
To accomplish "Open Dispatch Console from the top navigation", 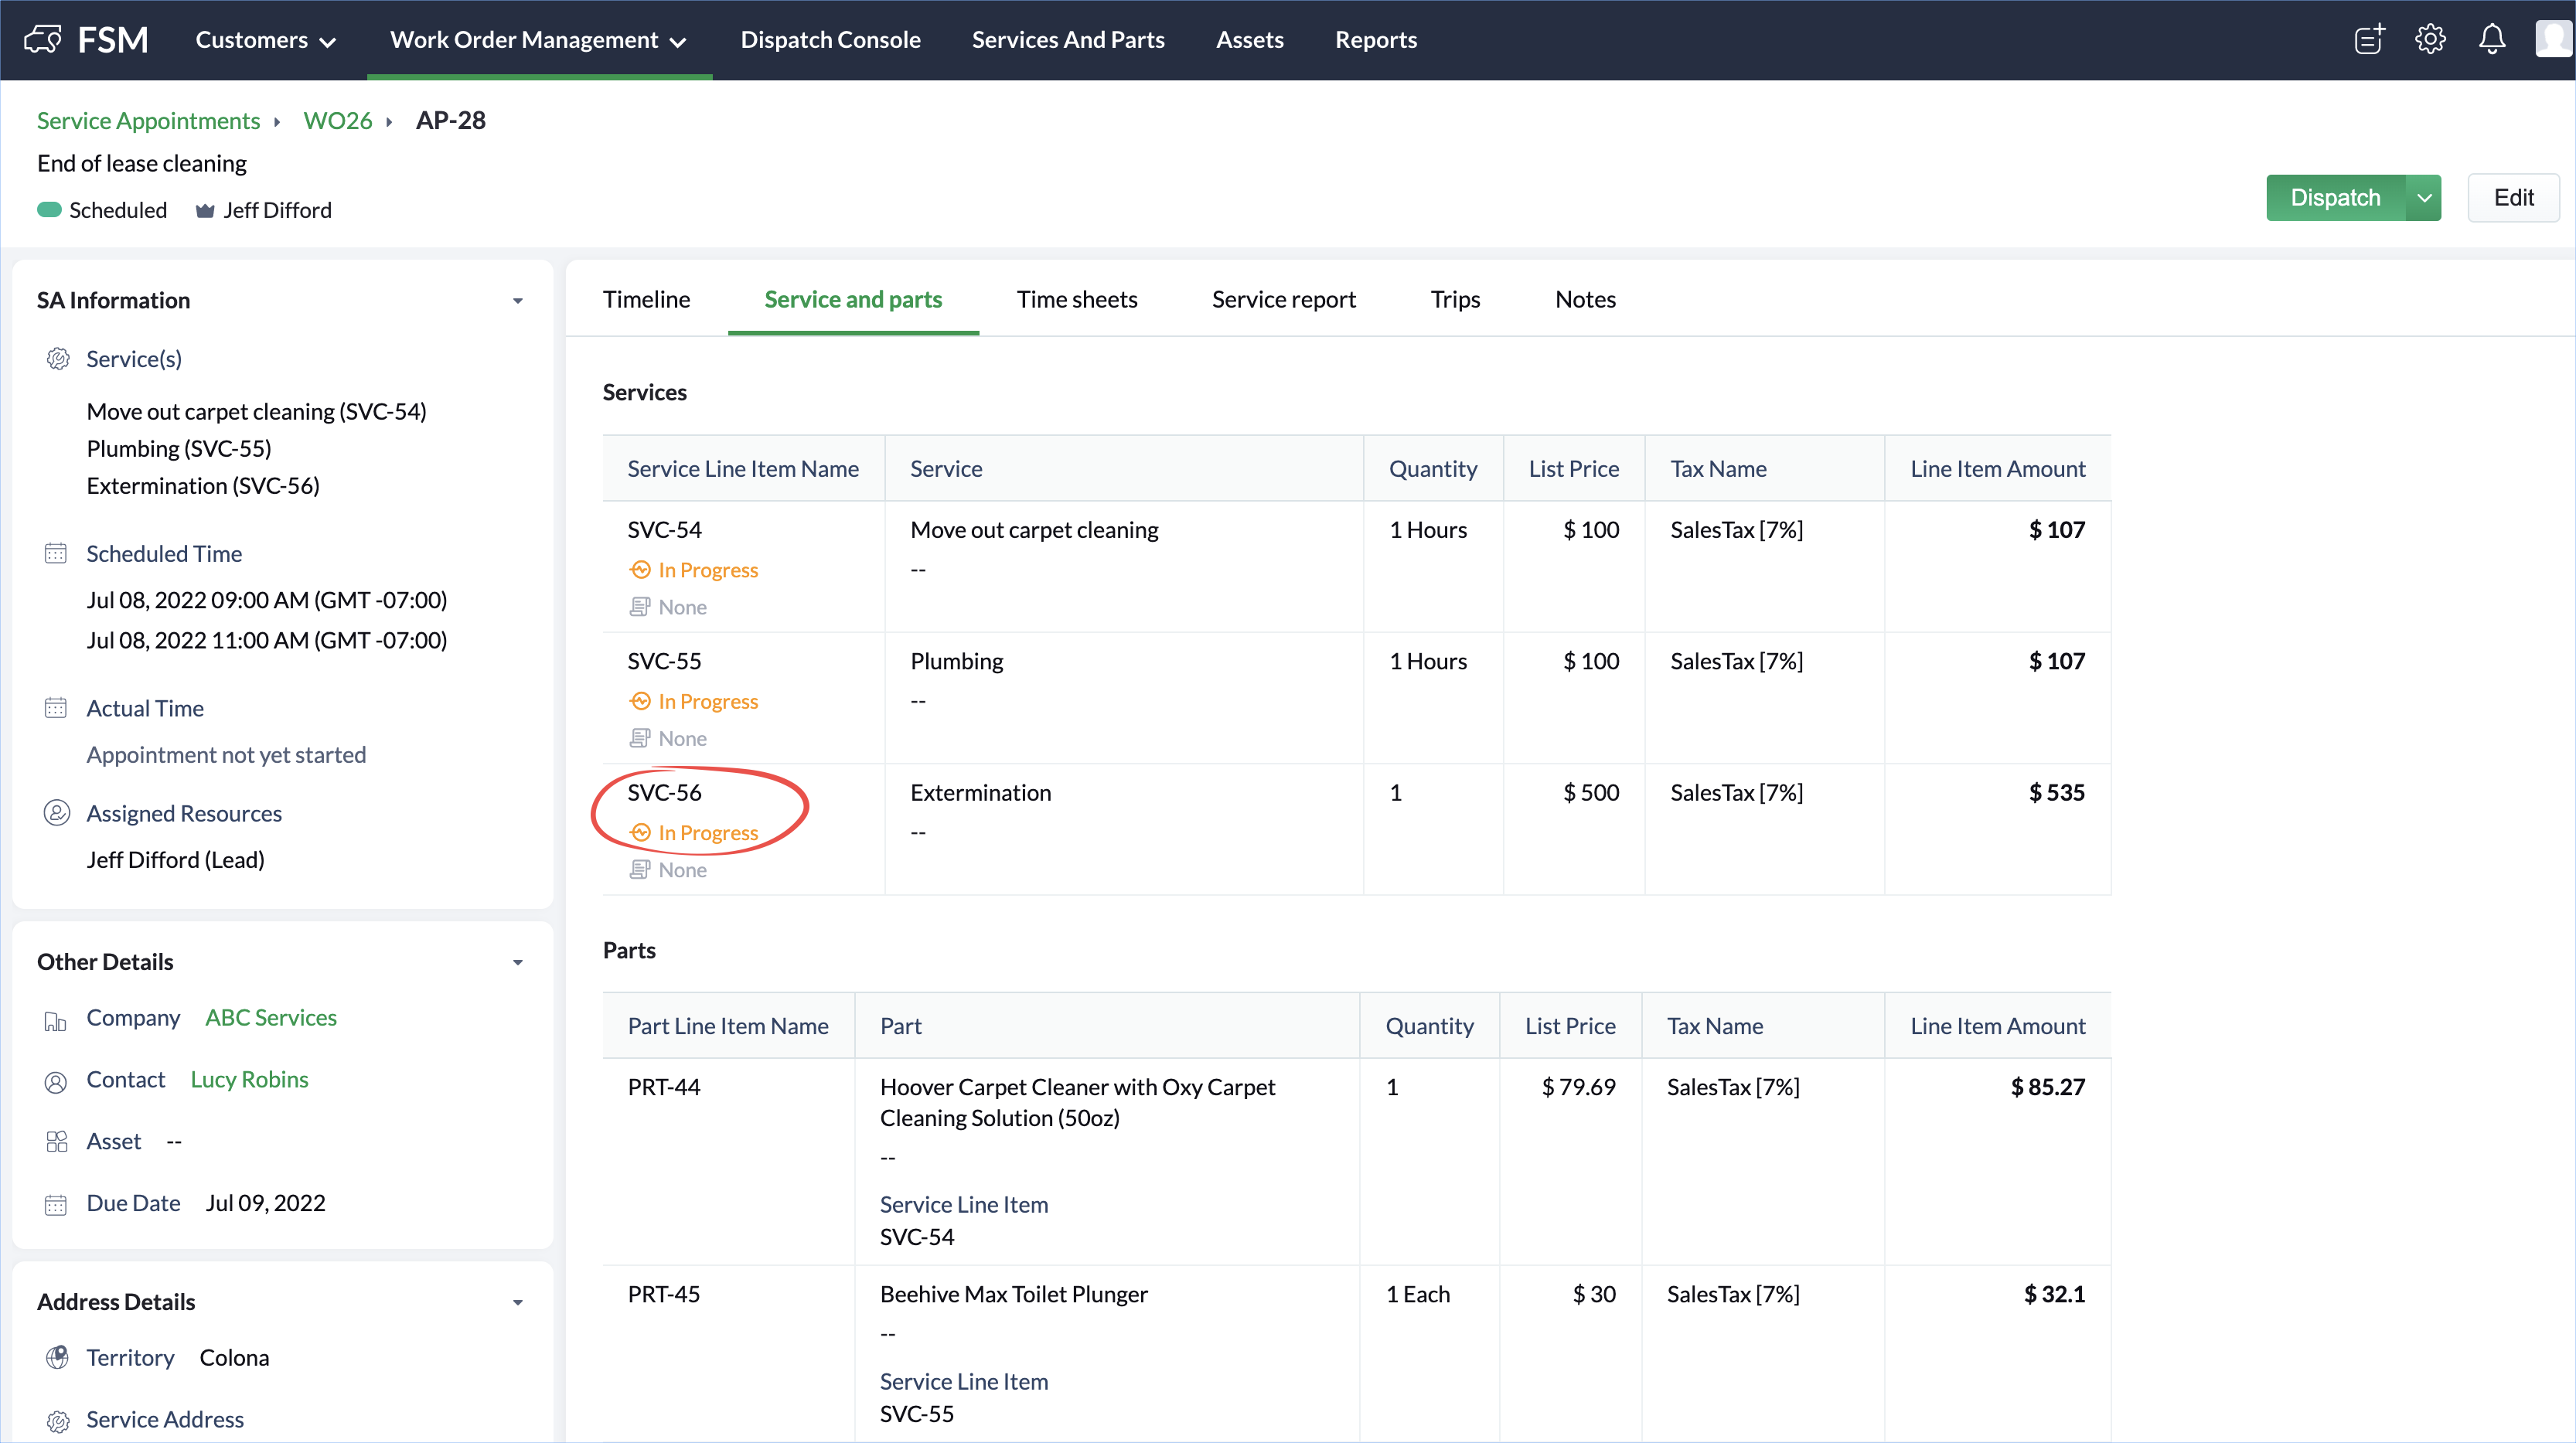I will [830, 40].
